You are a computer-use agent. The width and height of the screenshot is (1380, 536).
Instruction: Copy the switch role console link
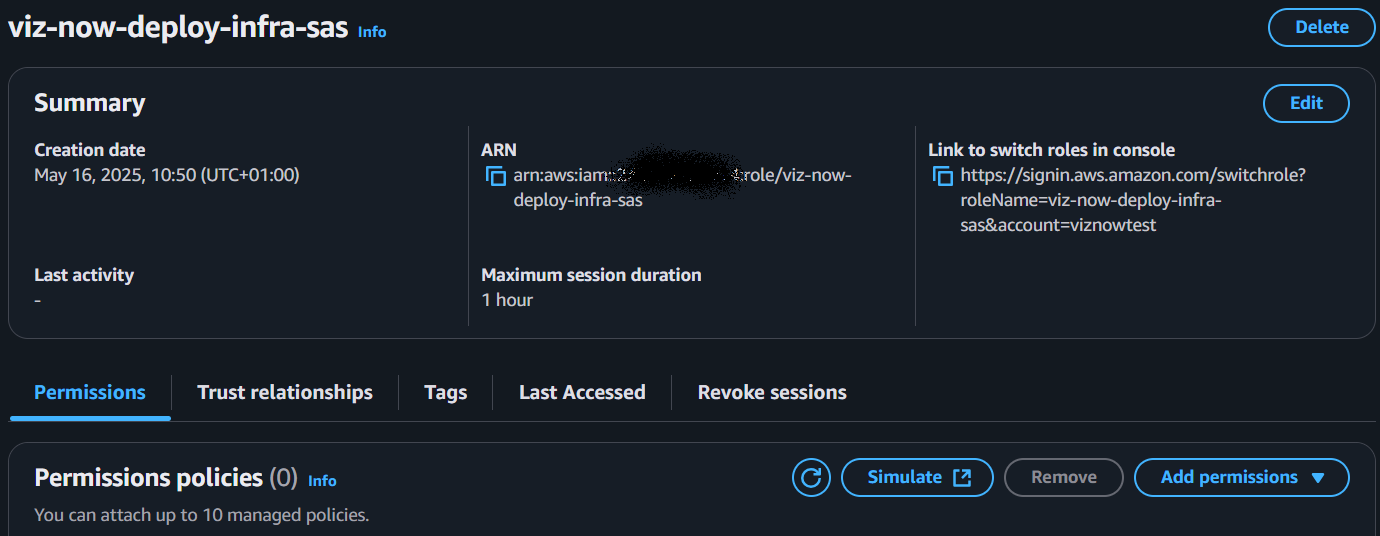tap(942, 176)
